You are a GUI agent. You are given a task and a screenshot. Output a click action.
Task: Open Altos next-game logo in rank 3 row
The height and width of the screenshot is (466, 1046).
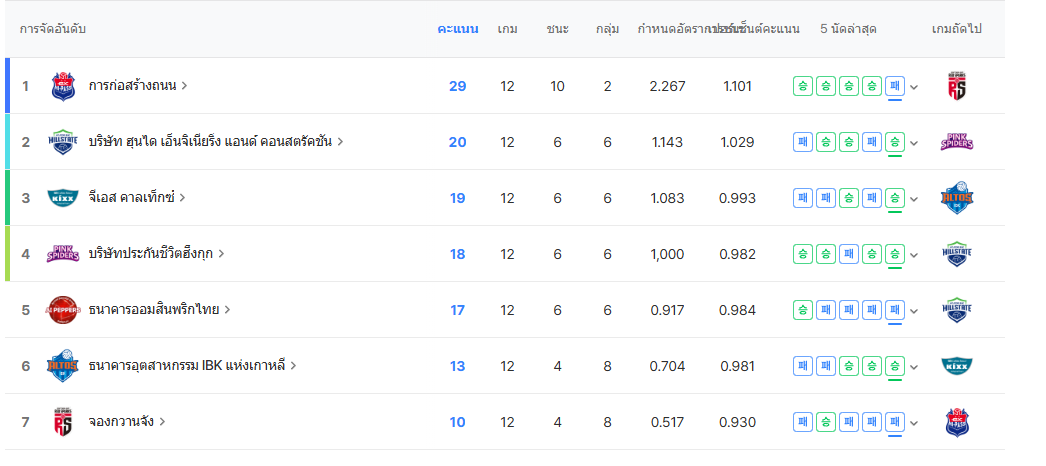tap(957, 198)
